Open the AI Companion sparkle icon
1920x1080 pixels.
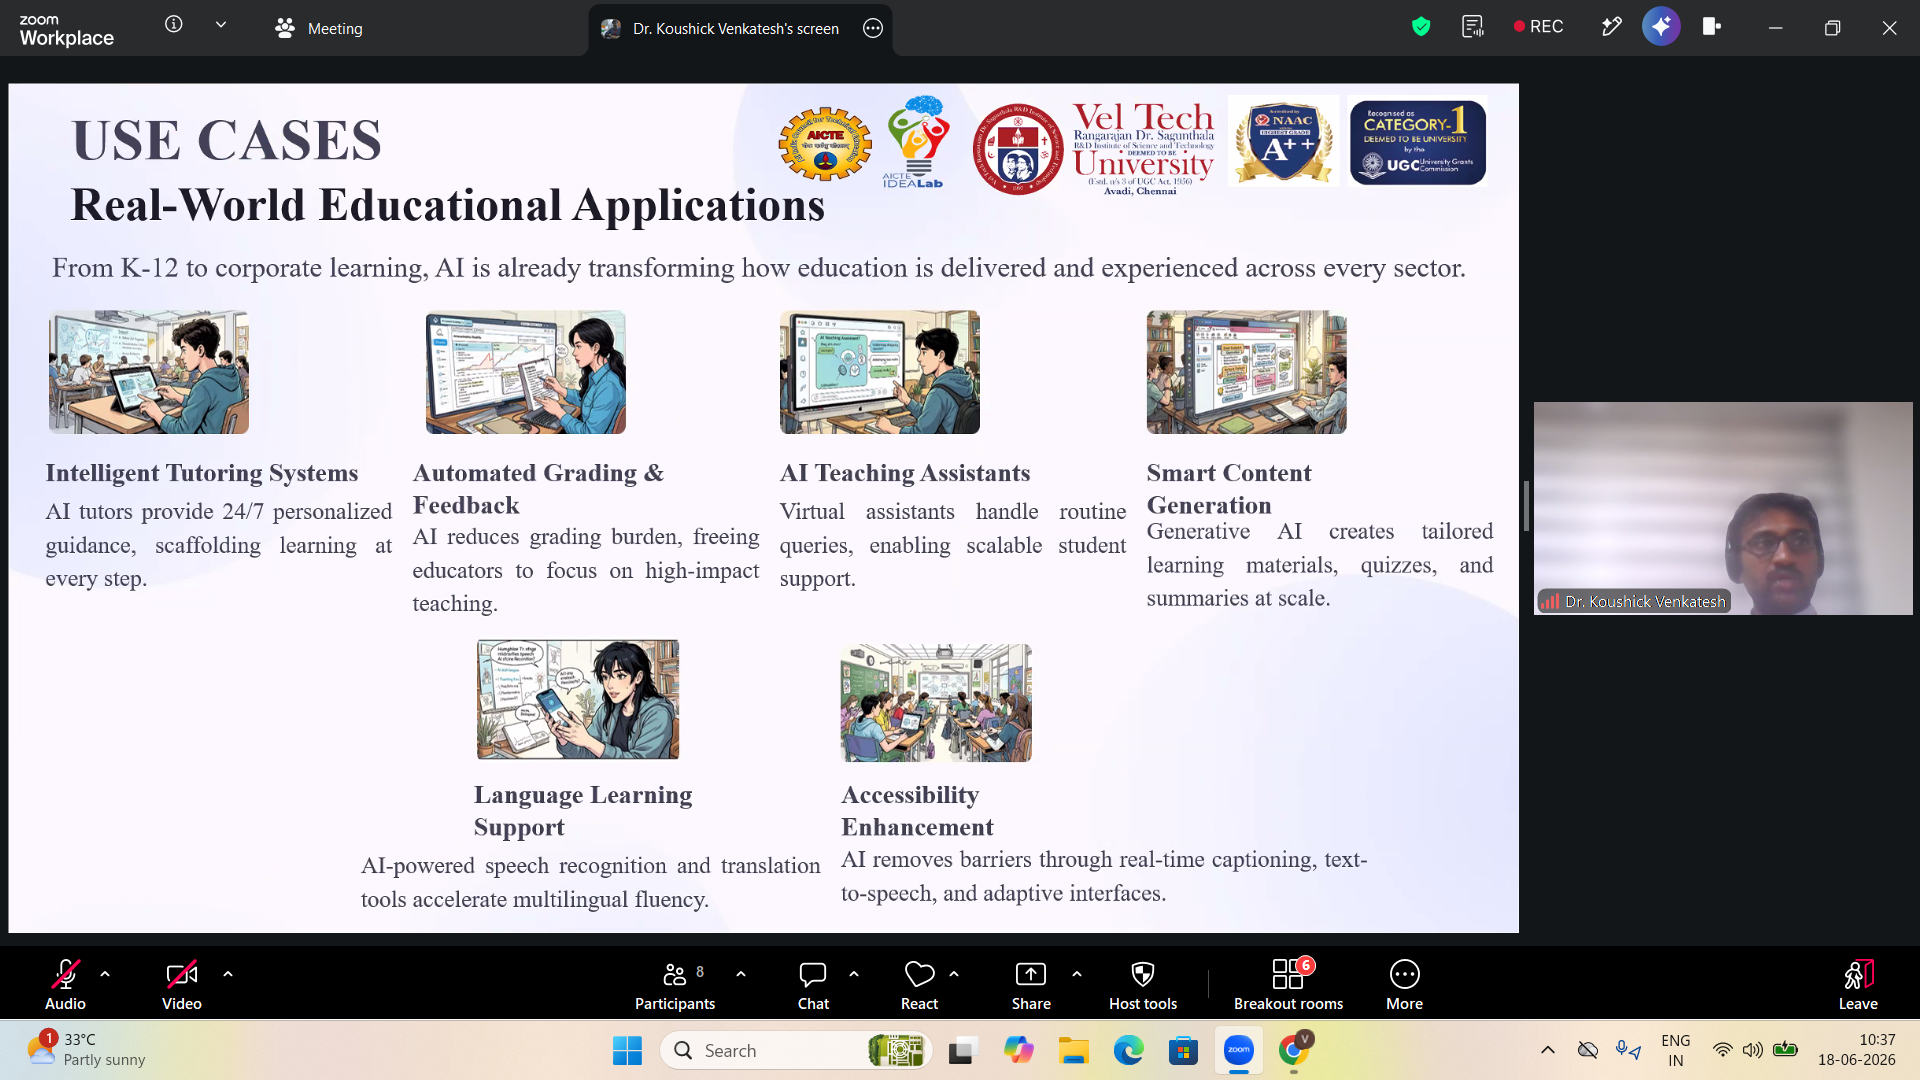[x=1661, y=27]
